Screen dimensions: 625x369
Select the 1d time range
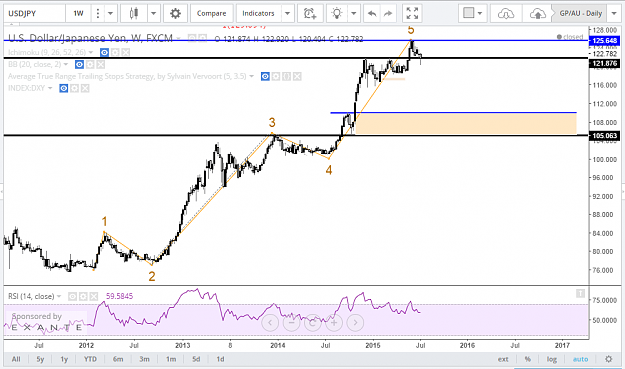(220, 359)
